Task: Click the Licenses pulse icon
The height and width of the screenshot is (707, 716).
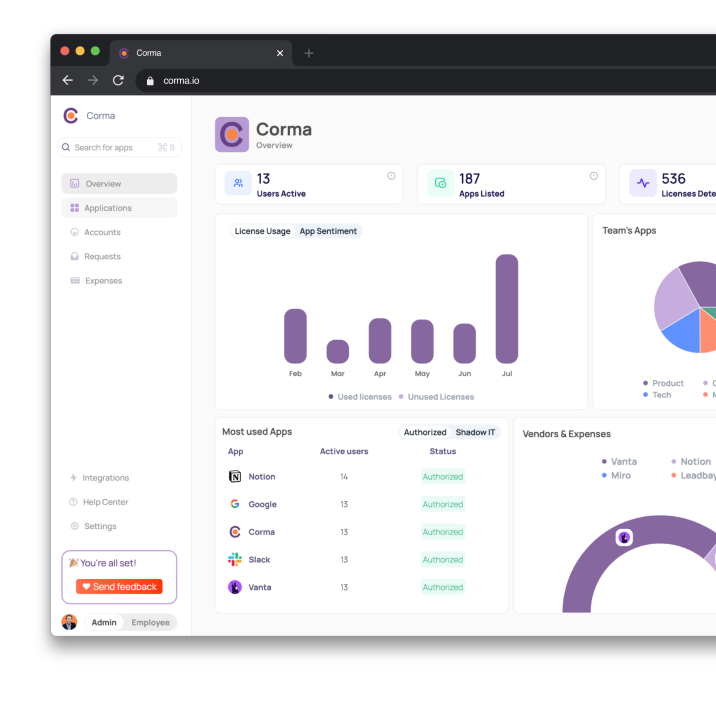Action: pos(643,184)
